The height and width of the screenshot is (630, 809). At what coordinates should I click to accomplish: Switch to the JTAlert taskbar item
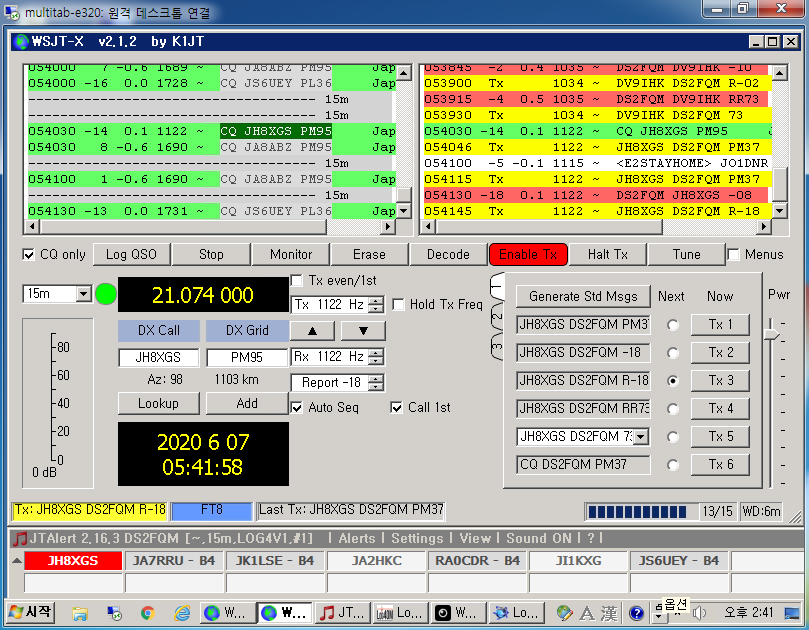343,613
